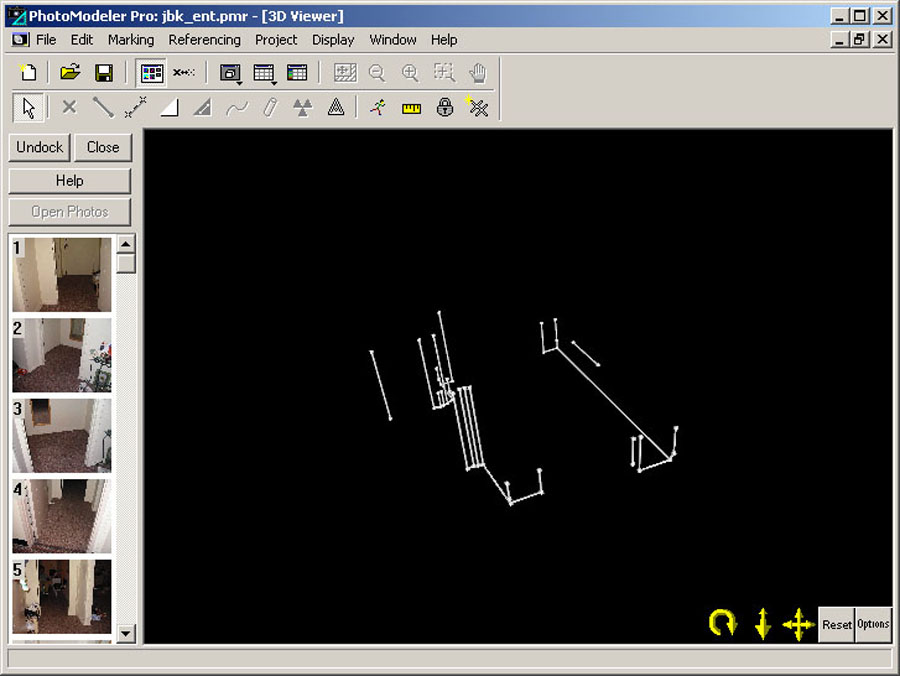Viewport: 900px width, 676px height.
Task: Open the Window menu
Action: coord(393,40)
